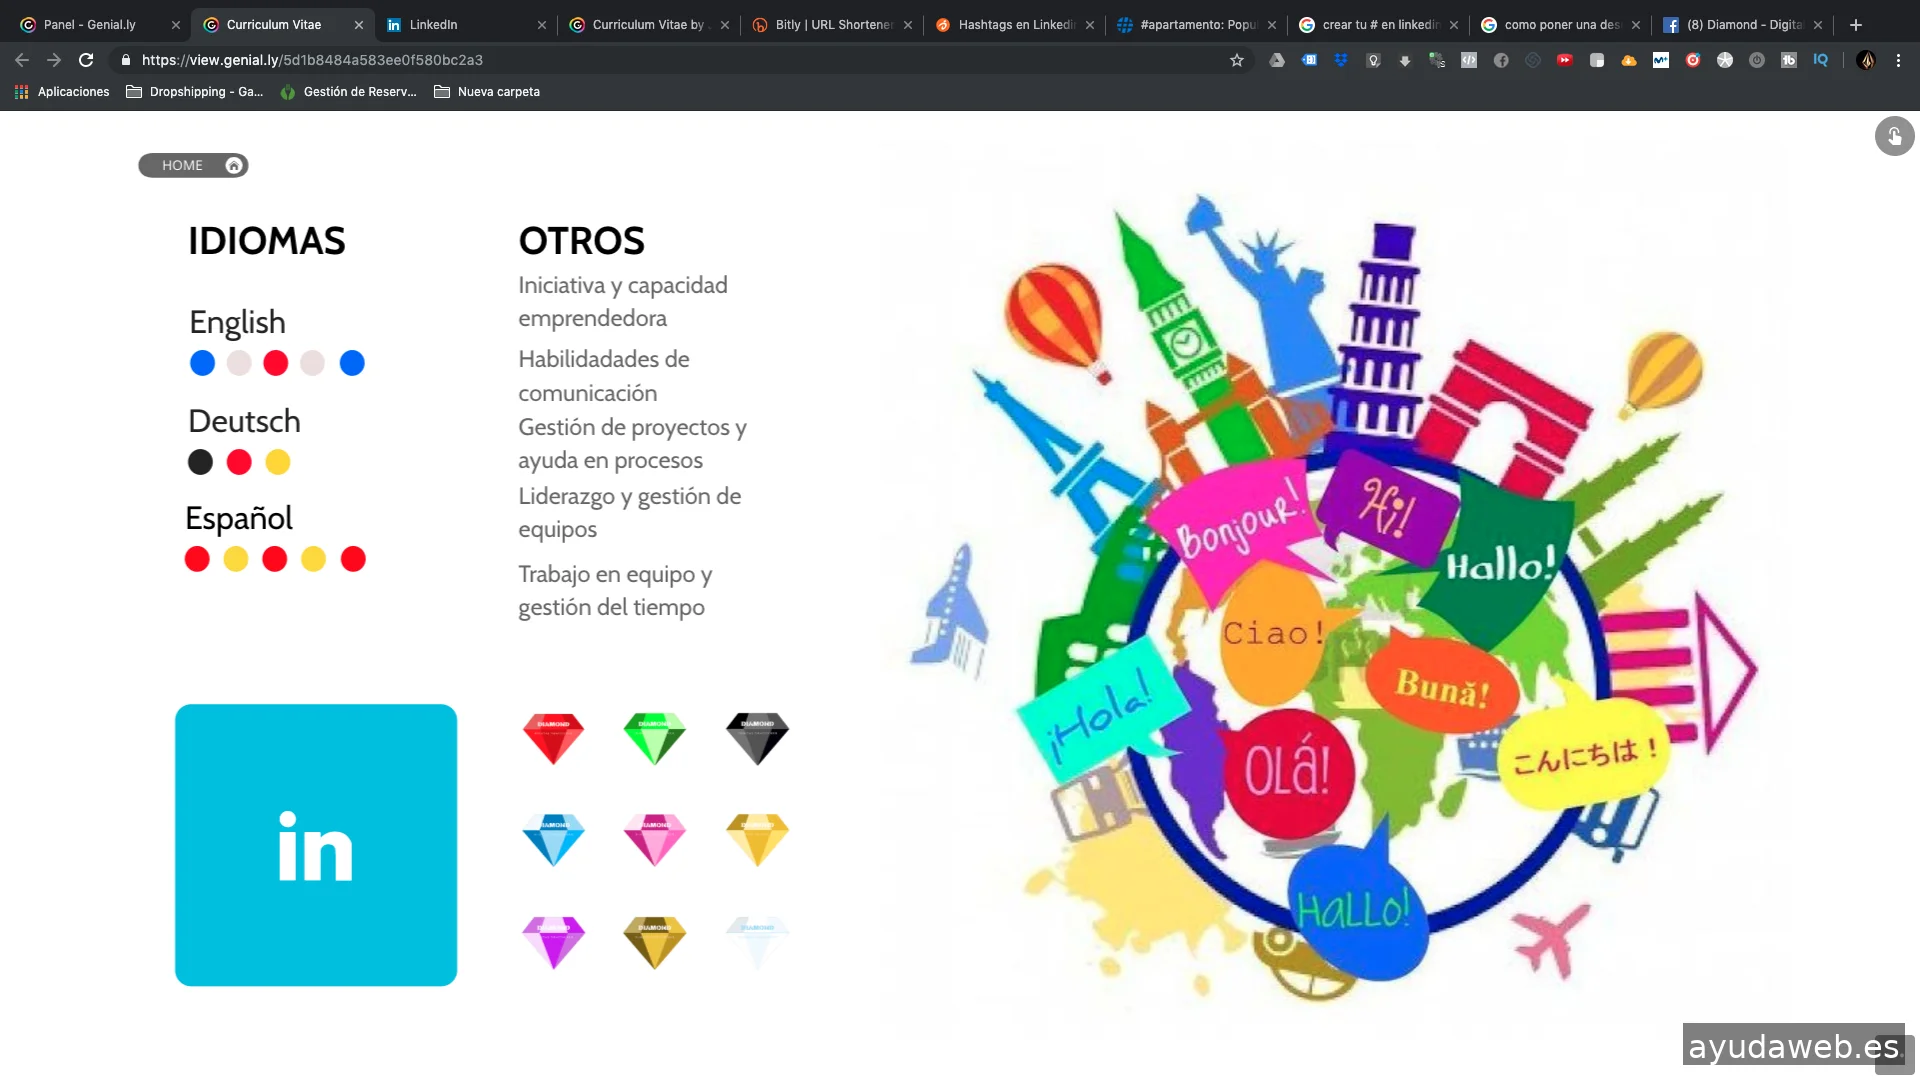Bookmark this page with the star icon
This screenshot has height=1080, width=1920.
pyautogui.click(x=1237, y=60)
